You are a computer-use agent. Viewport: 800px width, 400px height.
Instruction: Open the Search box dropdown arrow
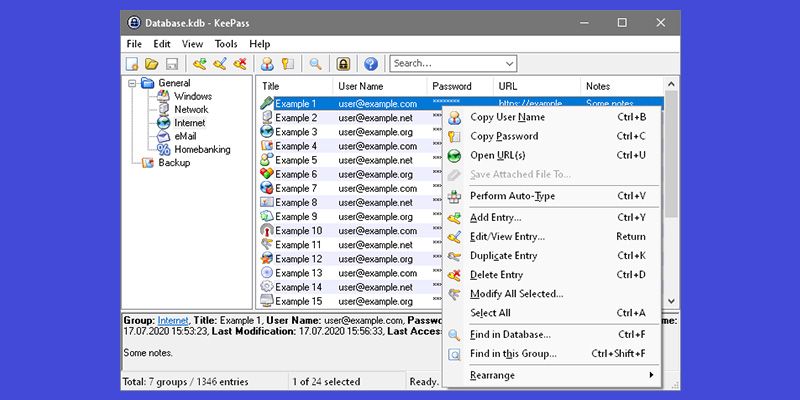click(510, 64)
